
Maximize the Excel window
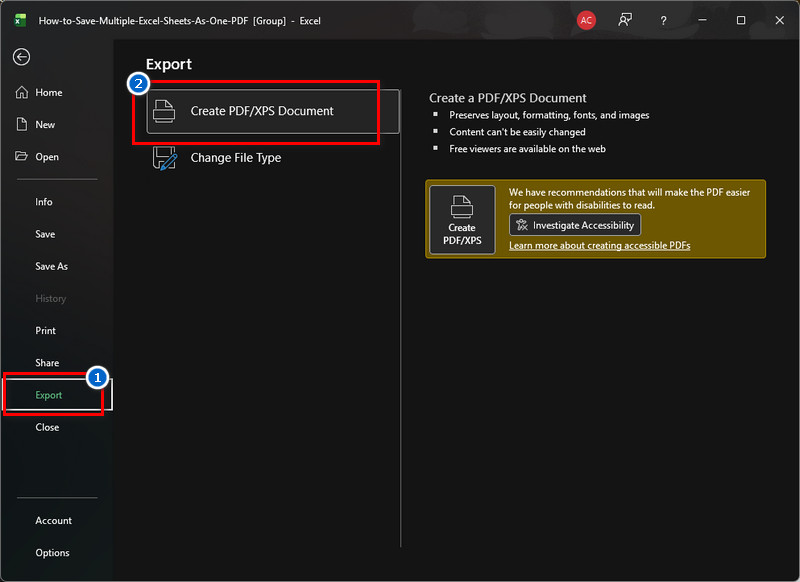point(741,20)
